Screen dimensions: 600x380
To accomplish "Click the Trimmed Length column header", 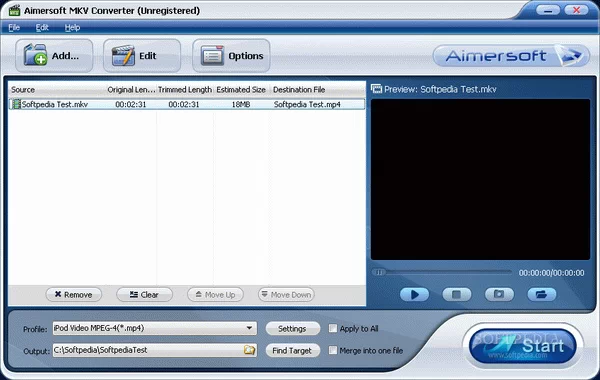I will (x=185, y=90).
